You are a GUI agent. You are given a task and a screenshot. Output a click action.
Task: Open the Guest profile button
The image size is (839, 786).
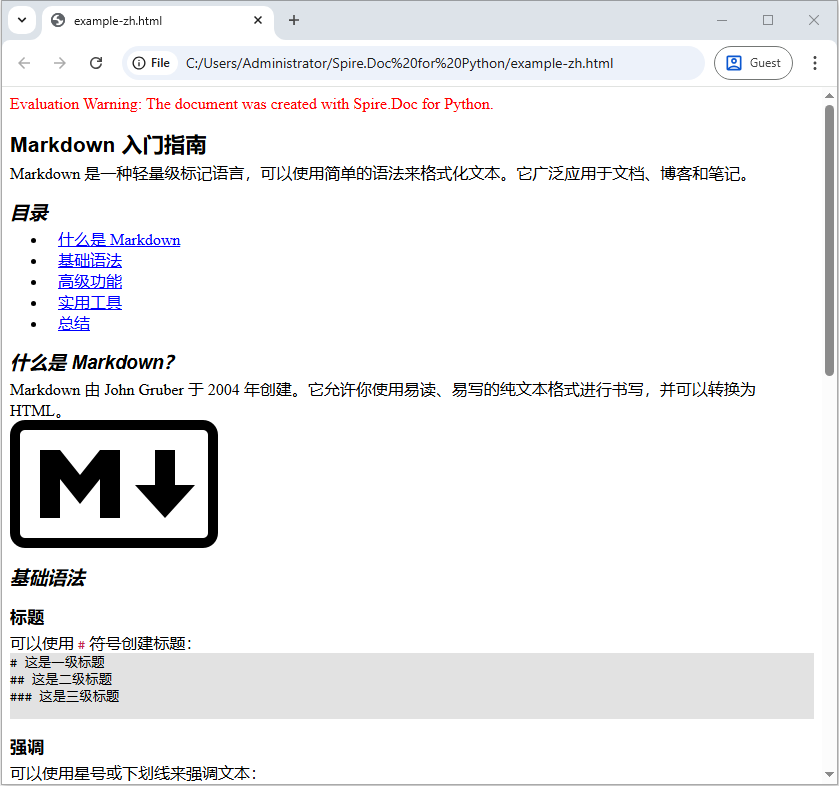(x=753, y=63)
